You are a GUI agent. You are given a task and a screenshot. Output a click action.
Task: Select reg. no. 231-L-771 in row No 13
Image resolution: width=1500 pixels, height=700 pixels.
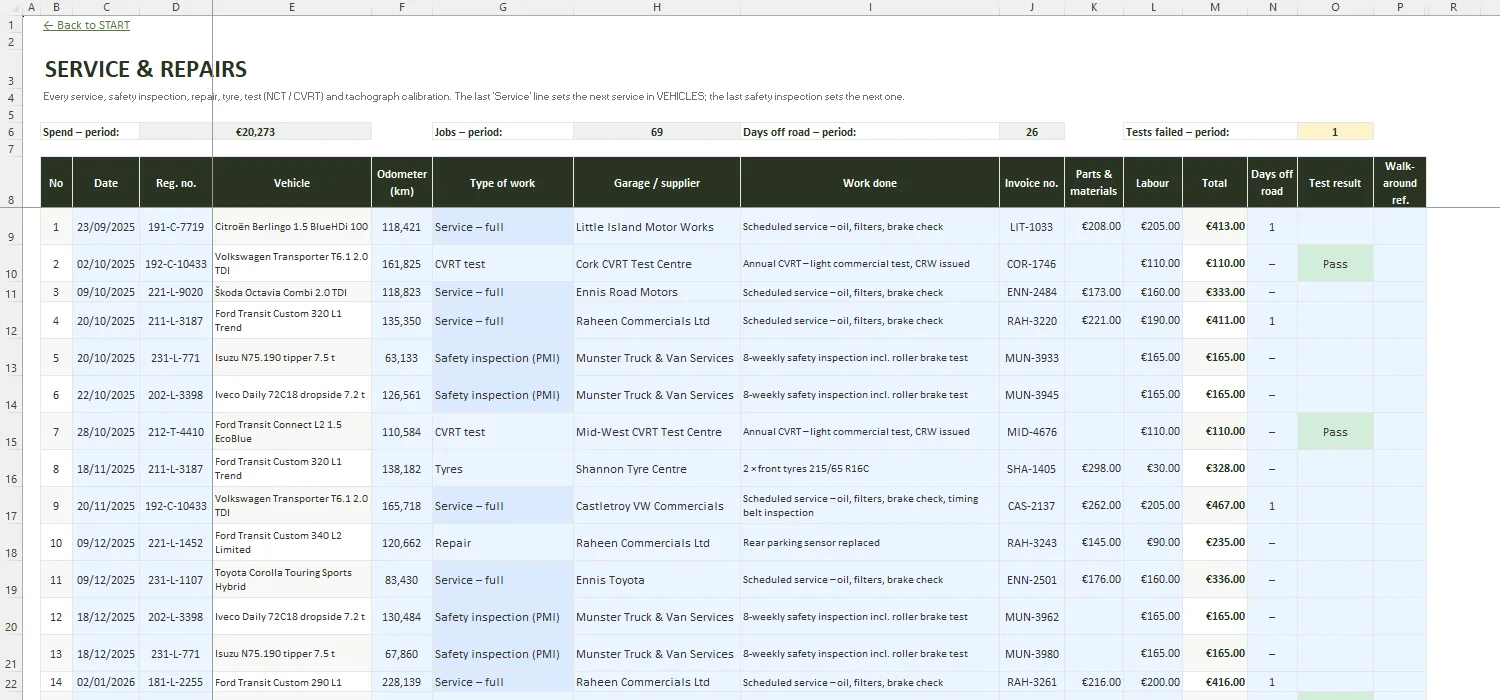coord(176,654)
